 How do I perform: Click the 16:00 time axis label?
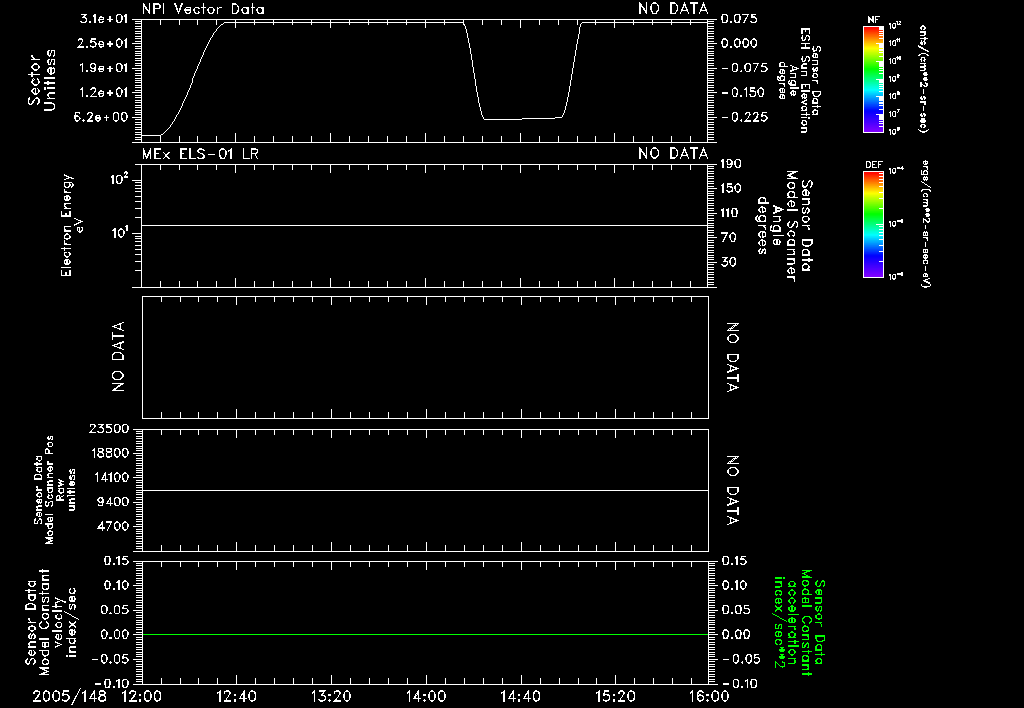pyautogui.click(x=709, y=696)
